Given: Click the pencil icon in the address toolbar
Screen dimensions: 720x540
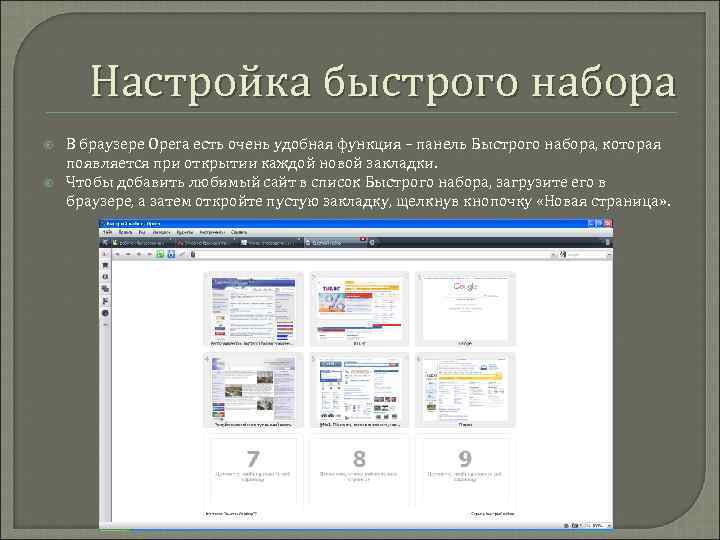Looking at the screenshot, I should pos(182,254).
